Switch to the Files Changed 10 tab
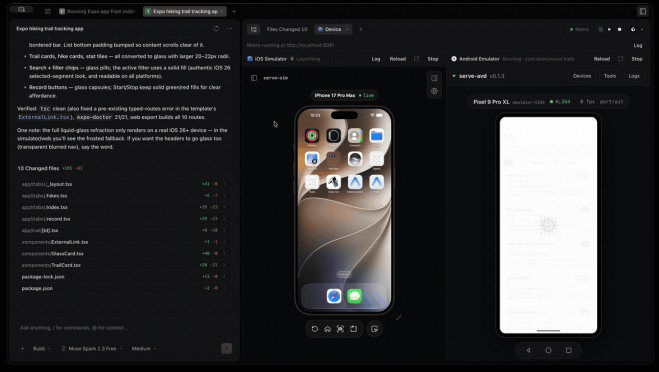The height and width of the screenshot is (372, 659). click(x=287, y=29)
